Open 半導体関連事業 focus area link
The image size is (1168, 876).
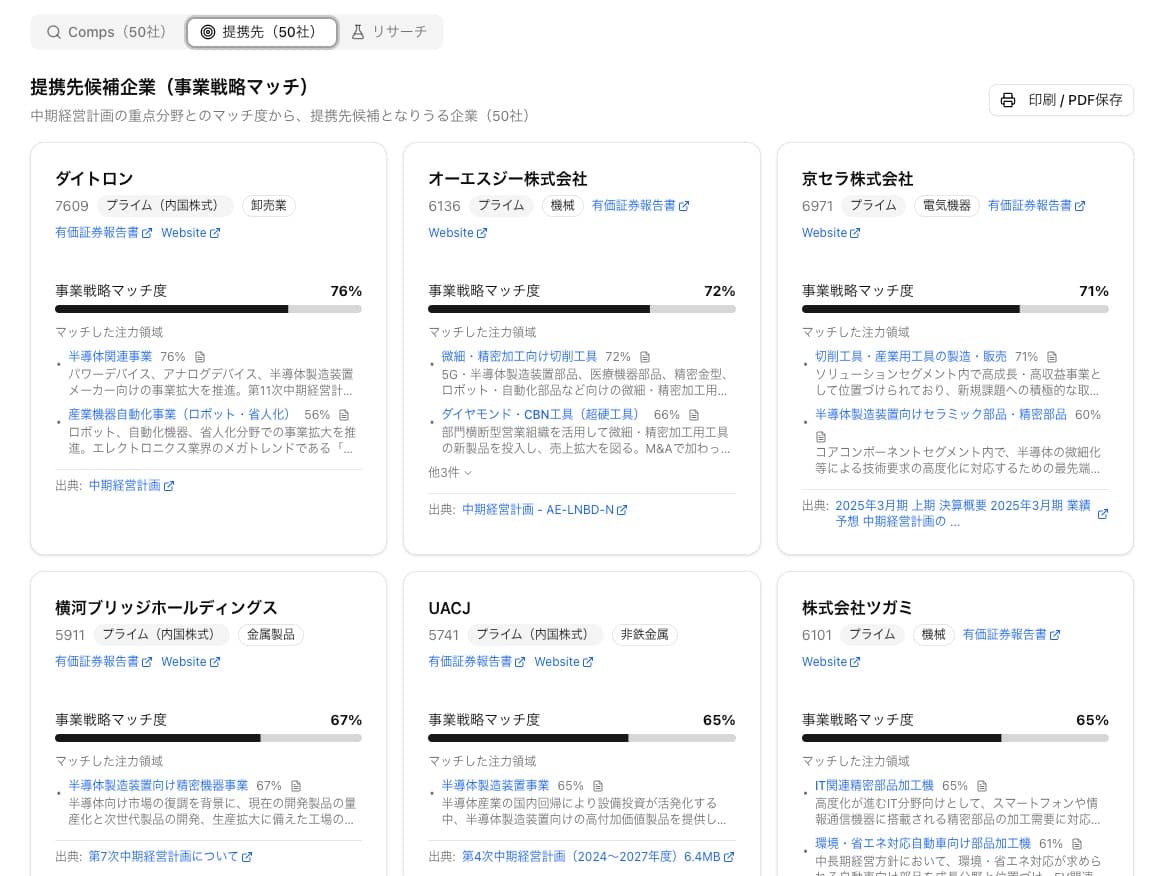110,357
